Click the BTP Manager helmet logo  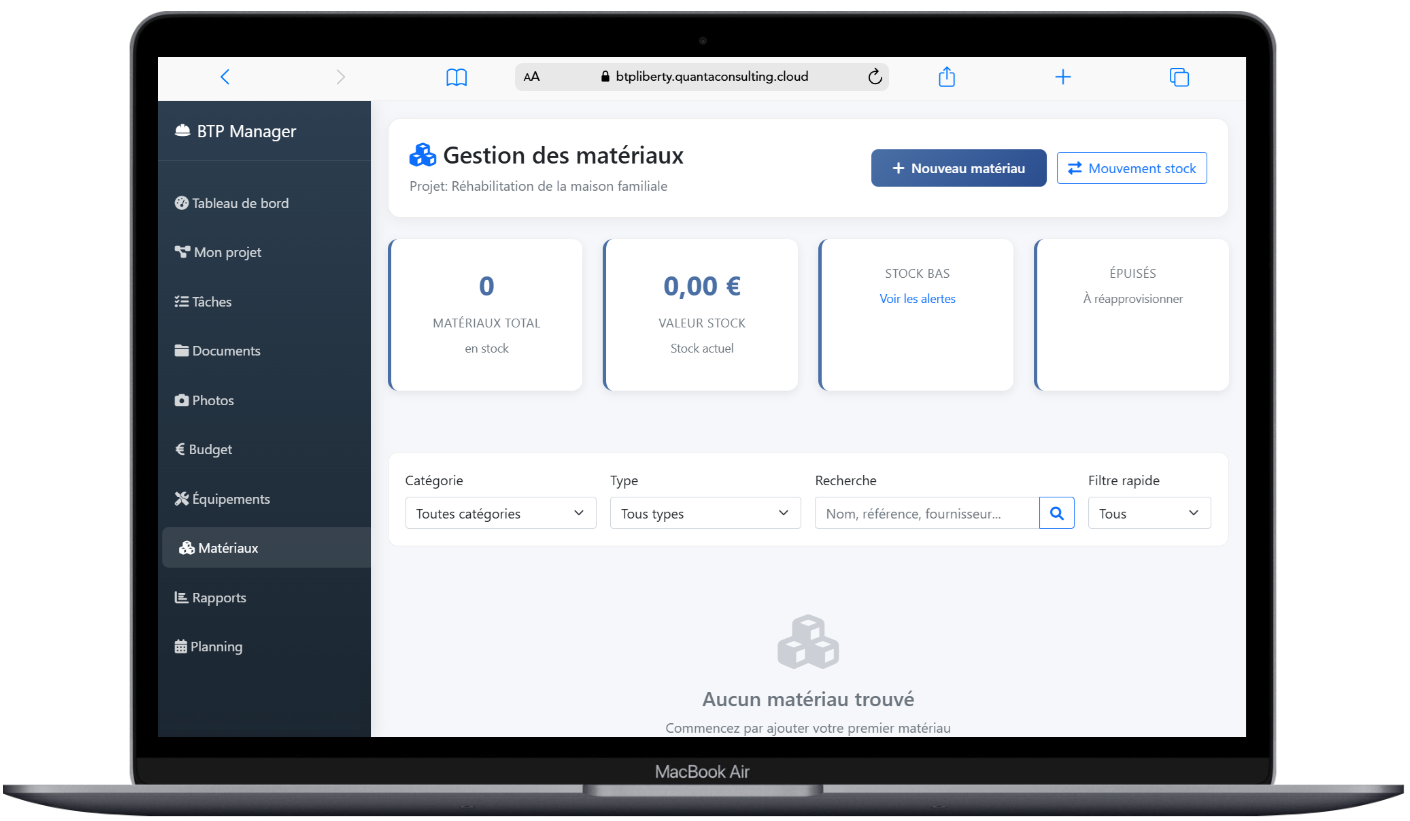pyautogui.click(x=182, y=131)
